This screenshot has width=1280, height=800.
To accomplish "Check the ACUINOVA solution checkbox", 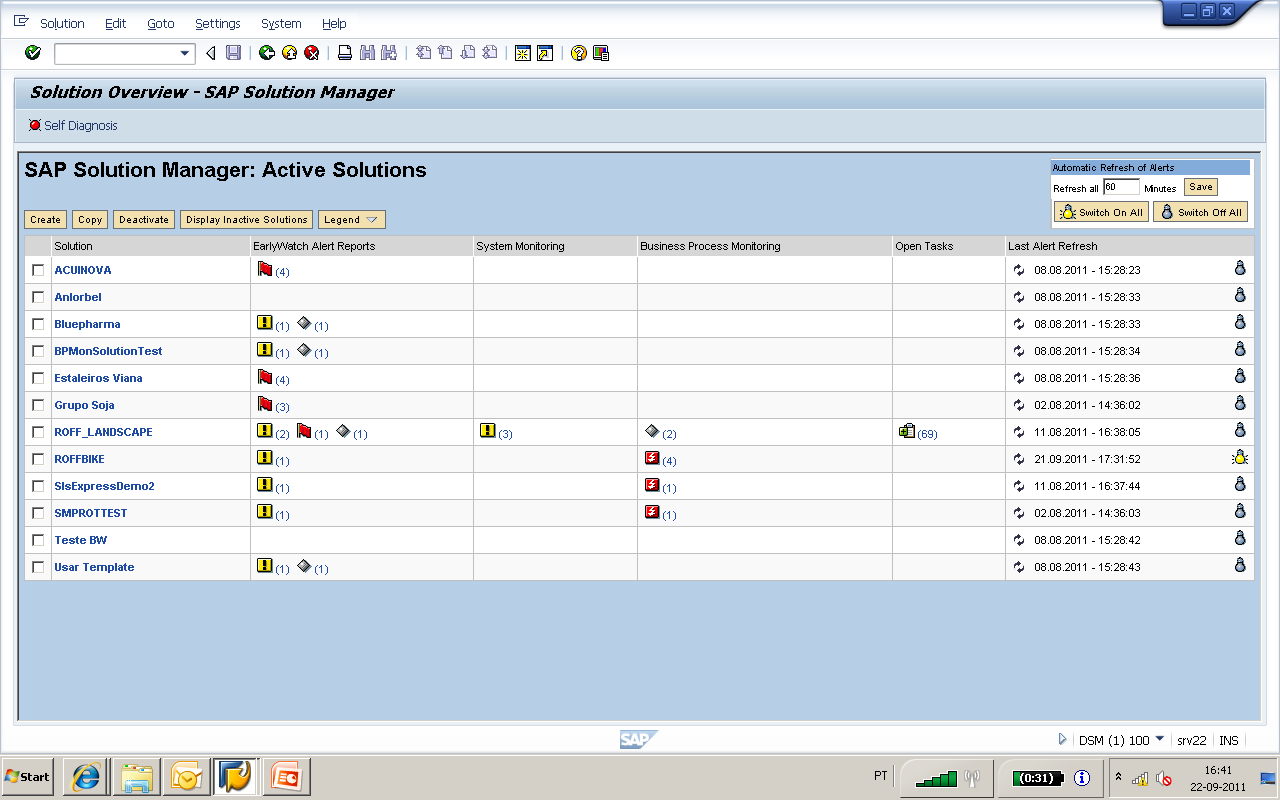I will 38,270.
